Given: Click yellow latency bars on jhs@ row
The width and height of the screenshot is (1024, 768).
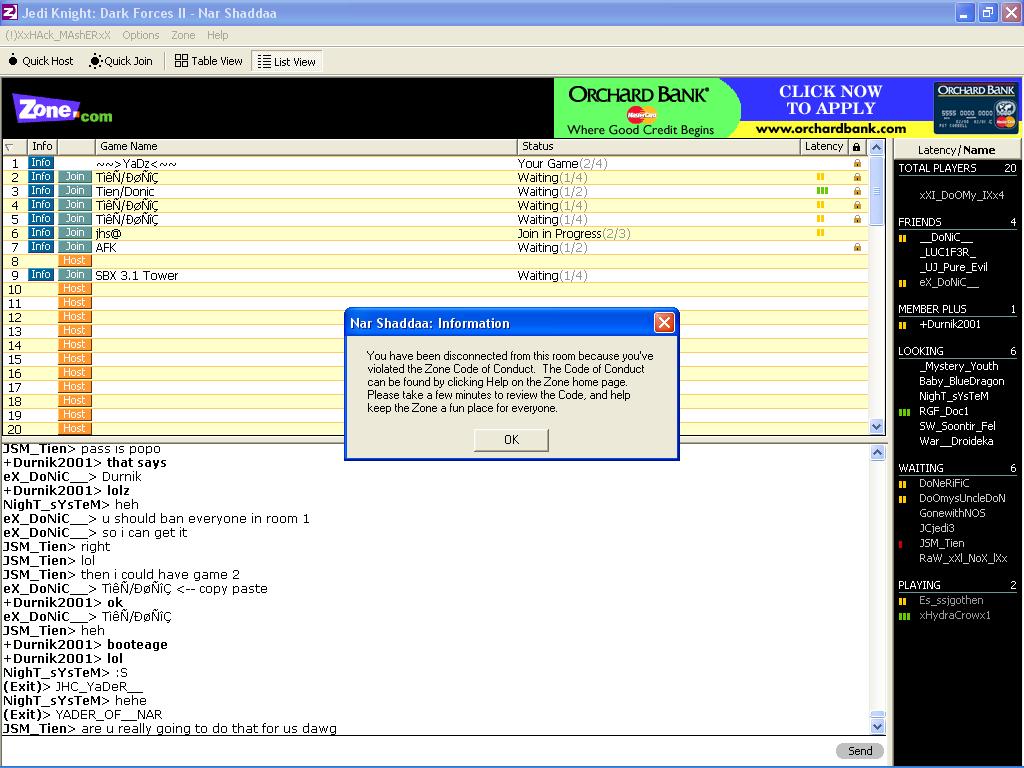Looking at the screenshot, I should (820, 232).
